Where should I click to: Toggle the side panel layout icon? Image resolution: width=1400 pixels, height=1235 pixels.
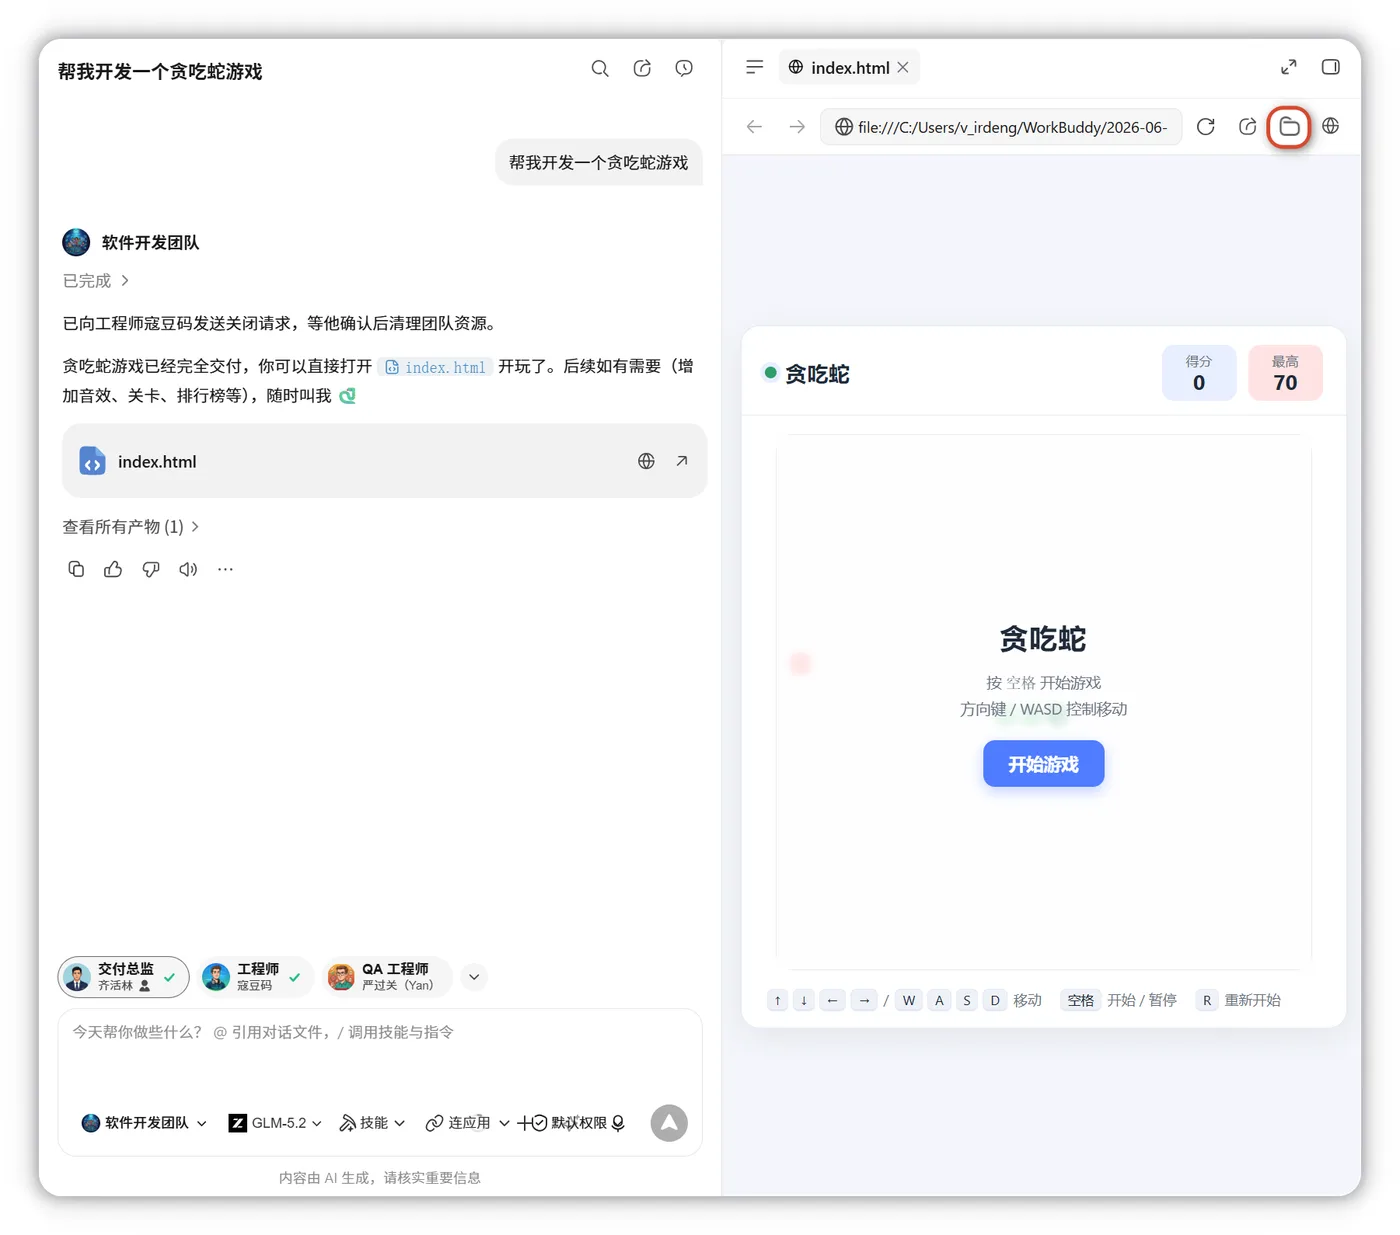1331,67
